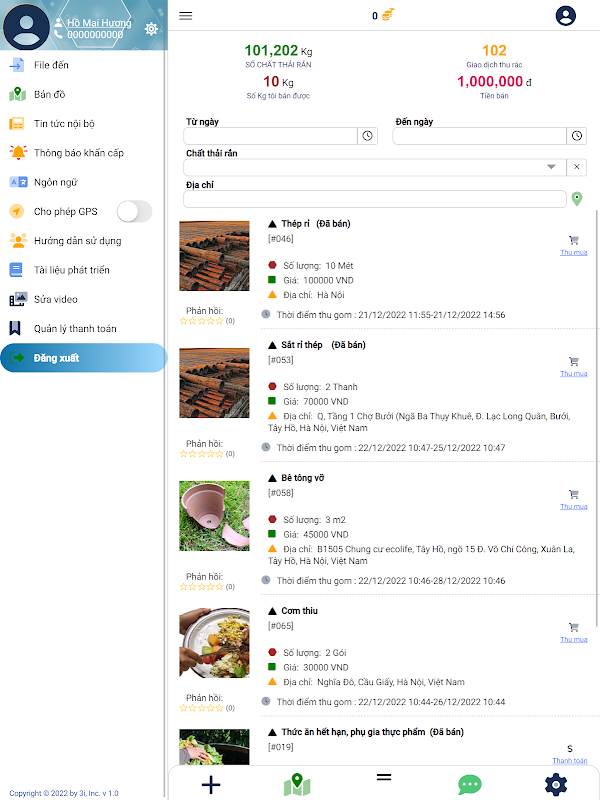This screenshot has height=800, width=600.
Task: Click the Cơm thiu title text
Action: [299, 611]
